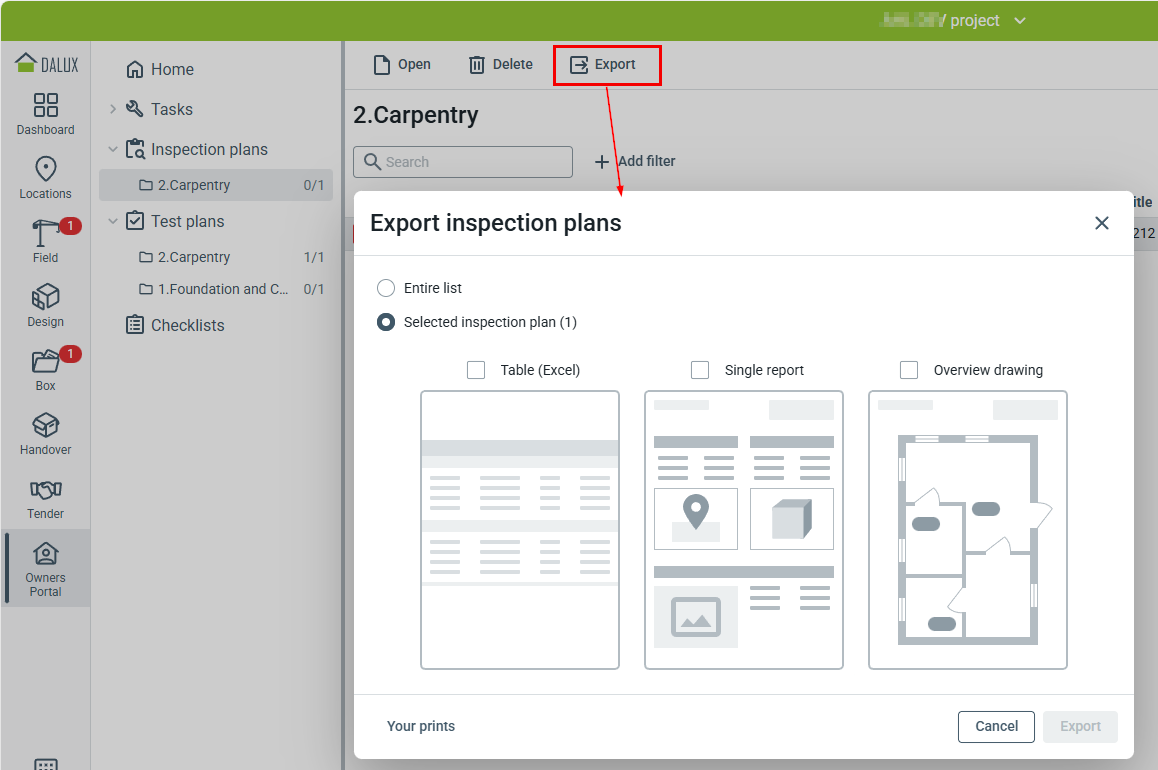Select the Design cube icon
1158x770 pixels.
pos(46,297)
